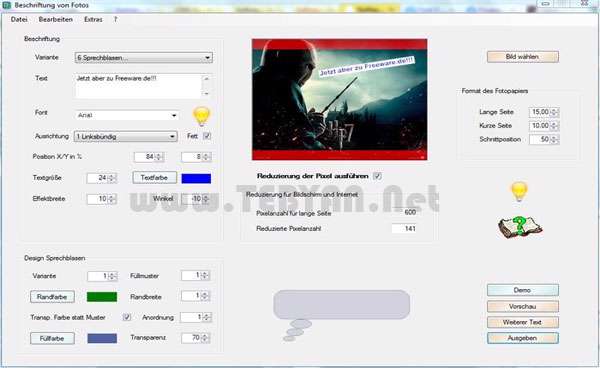Image resolution: width=600 pixels, height=368 pixels.
Task: Click in the Text field containing Jetzt aber zu Freeware.de
Action: [x=138, y=86]
